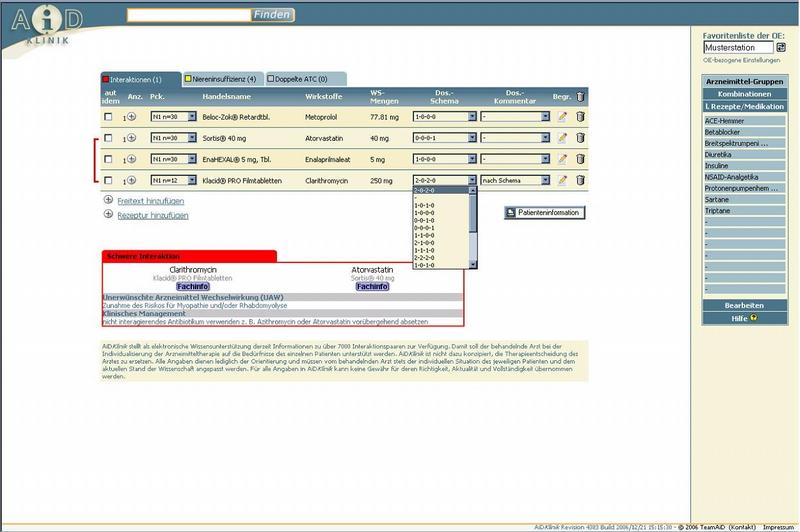This screenshot has height=532, width=800.
Task: Open package size dropdown for Klacid PRO
Action: click(x=173, y=180)
